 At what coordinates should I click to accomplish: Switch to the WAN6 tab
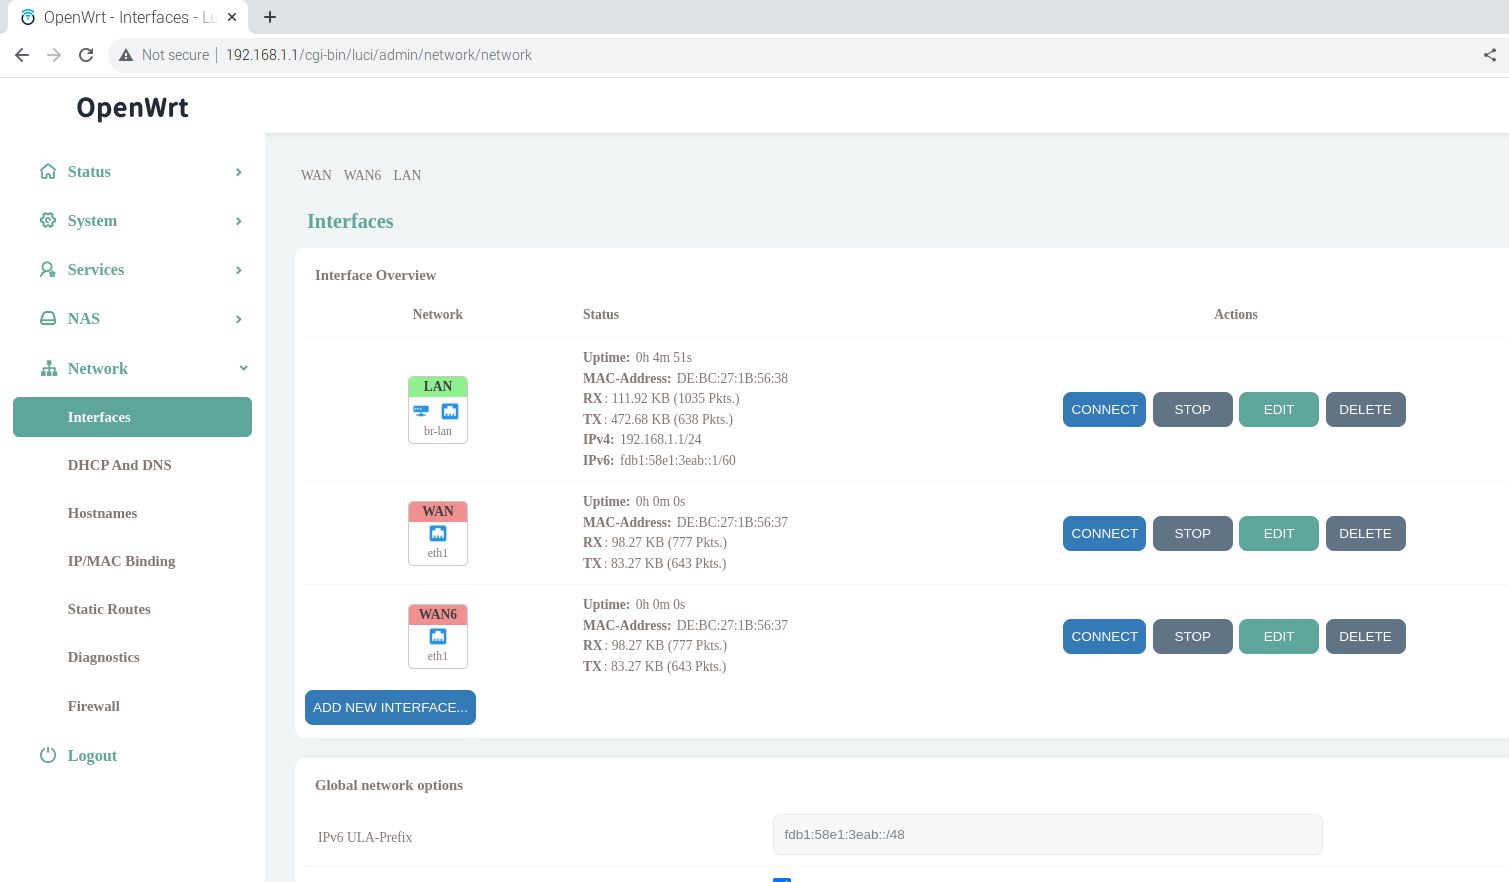pos(362,175)
